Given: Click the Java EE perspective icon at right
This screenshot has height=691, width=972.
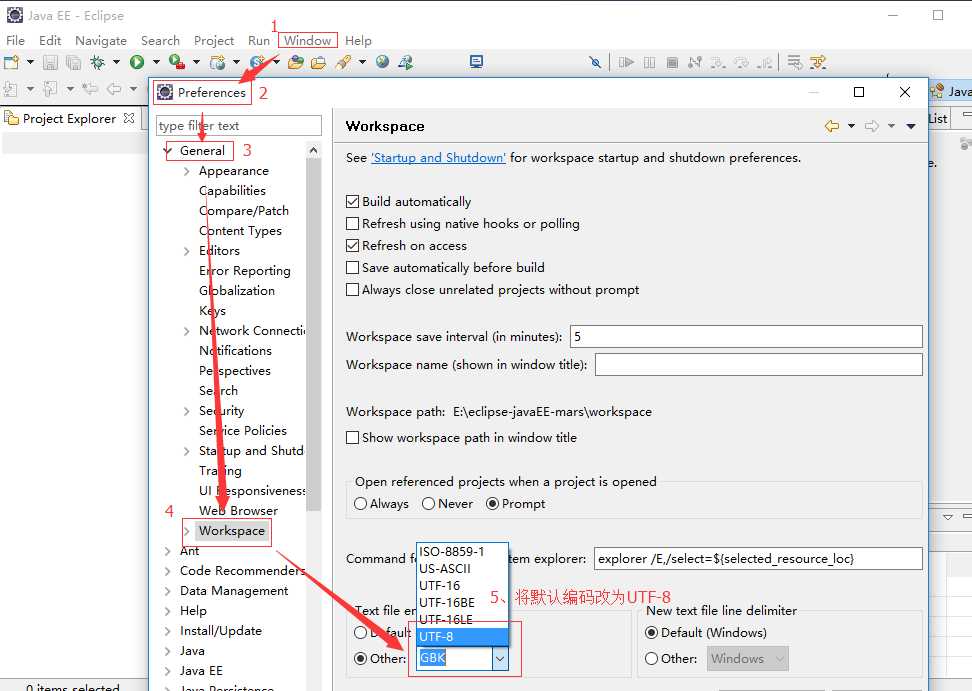Looking at the screenshot, I should point(937,92).
